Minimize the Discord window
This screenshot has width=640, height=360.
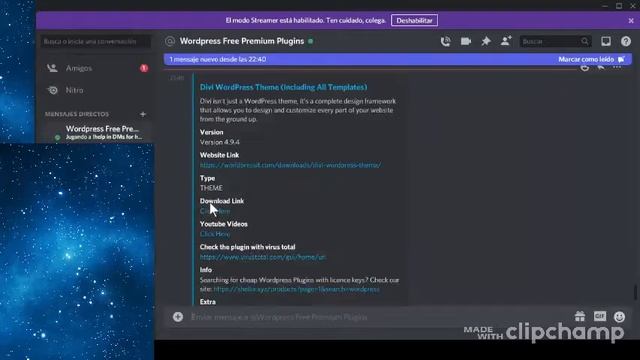click(x=605, y=6)
